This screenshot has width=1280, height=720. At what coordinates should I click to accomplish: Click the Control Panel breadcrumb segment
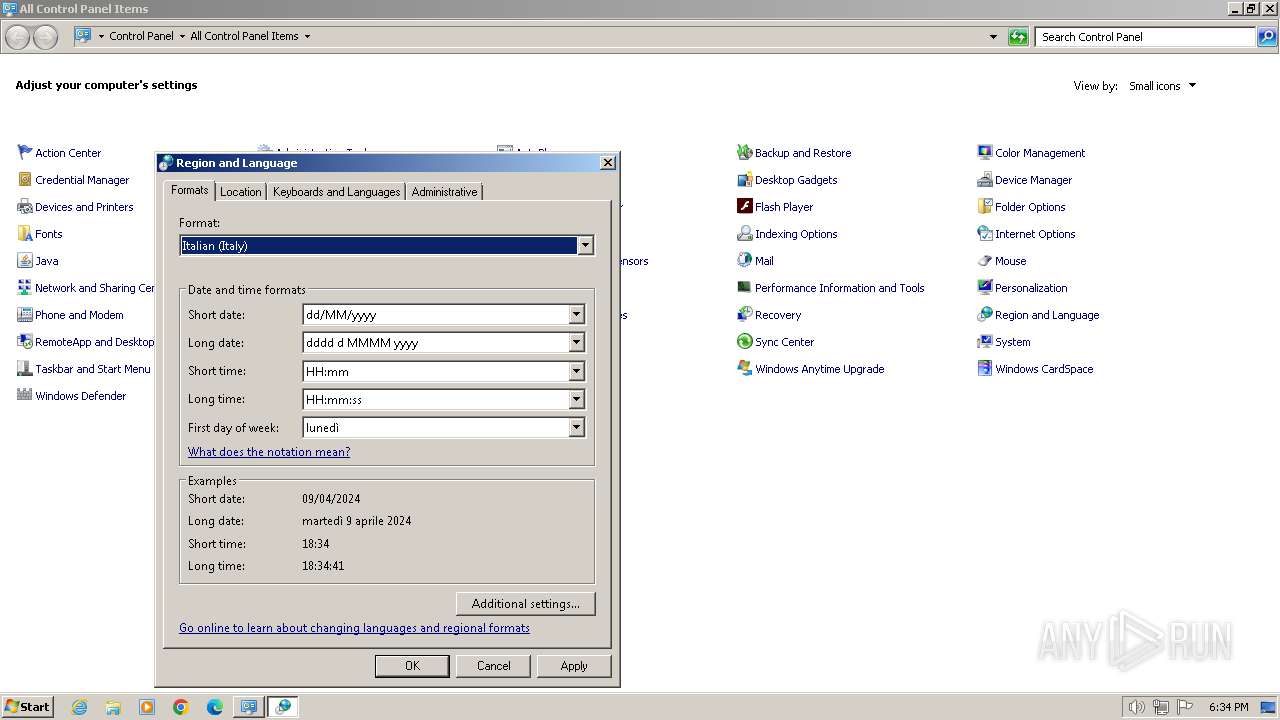(x=141, y=36)
